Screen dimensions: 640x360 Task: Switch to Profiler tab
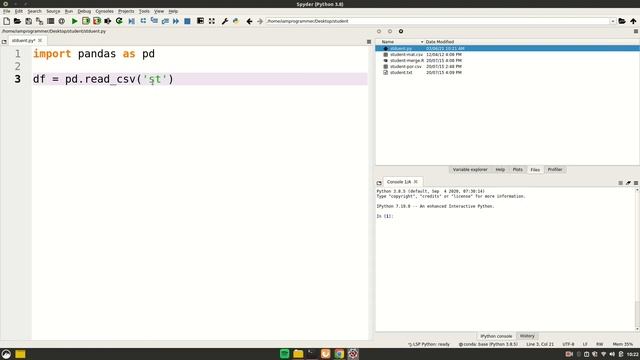pos(555,169)
